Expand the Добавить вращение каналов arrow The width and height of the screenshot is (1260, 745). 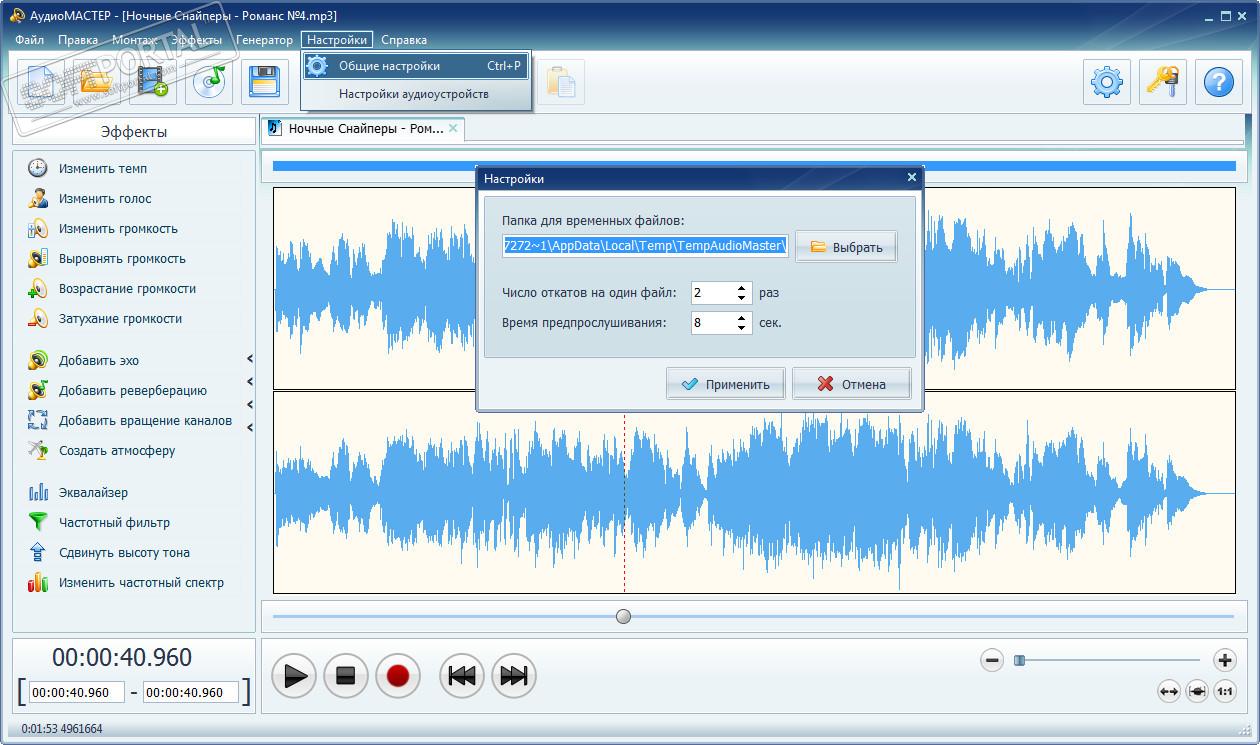click(x=250, y=428)
